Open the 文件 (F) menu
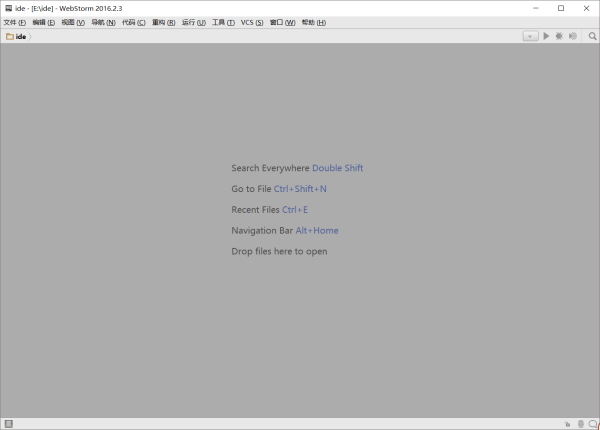Image resolution: width=600 pixels, height=430 pixels. coord(15,23)
